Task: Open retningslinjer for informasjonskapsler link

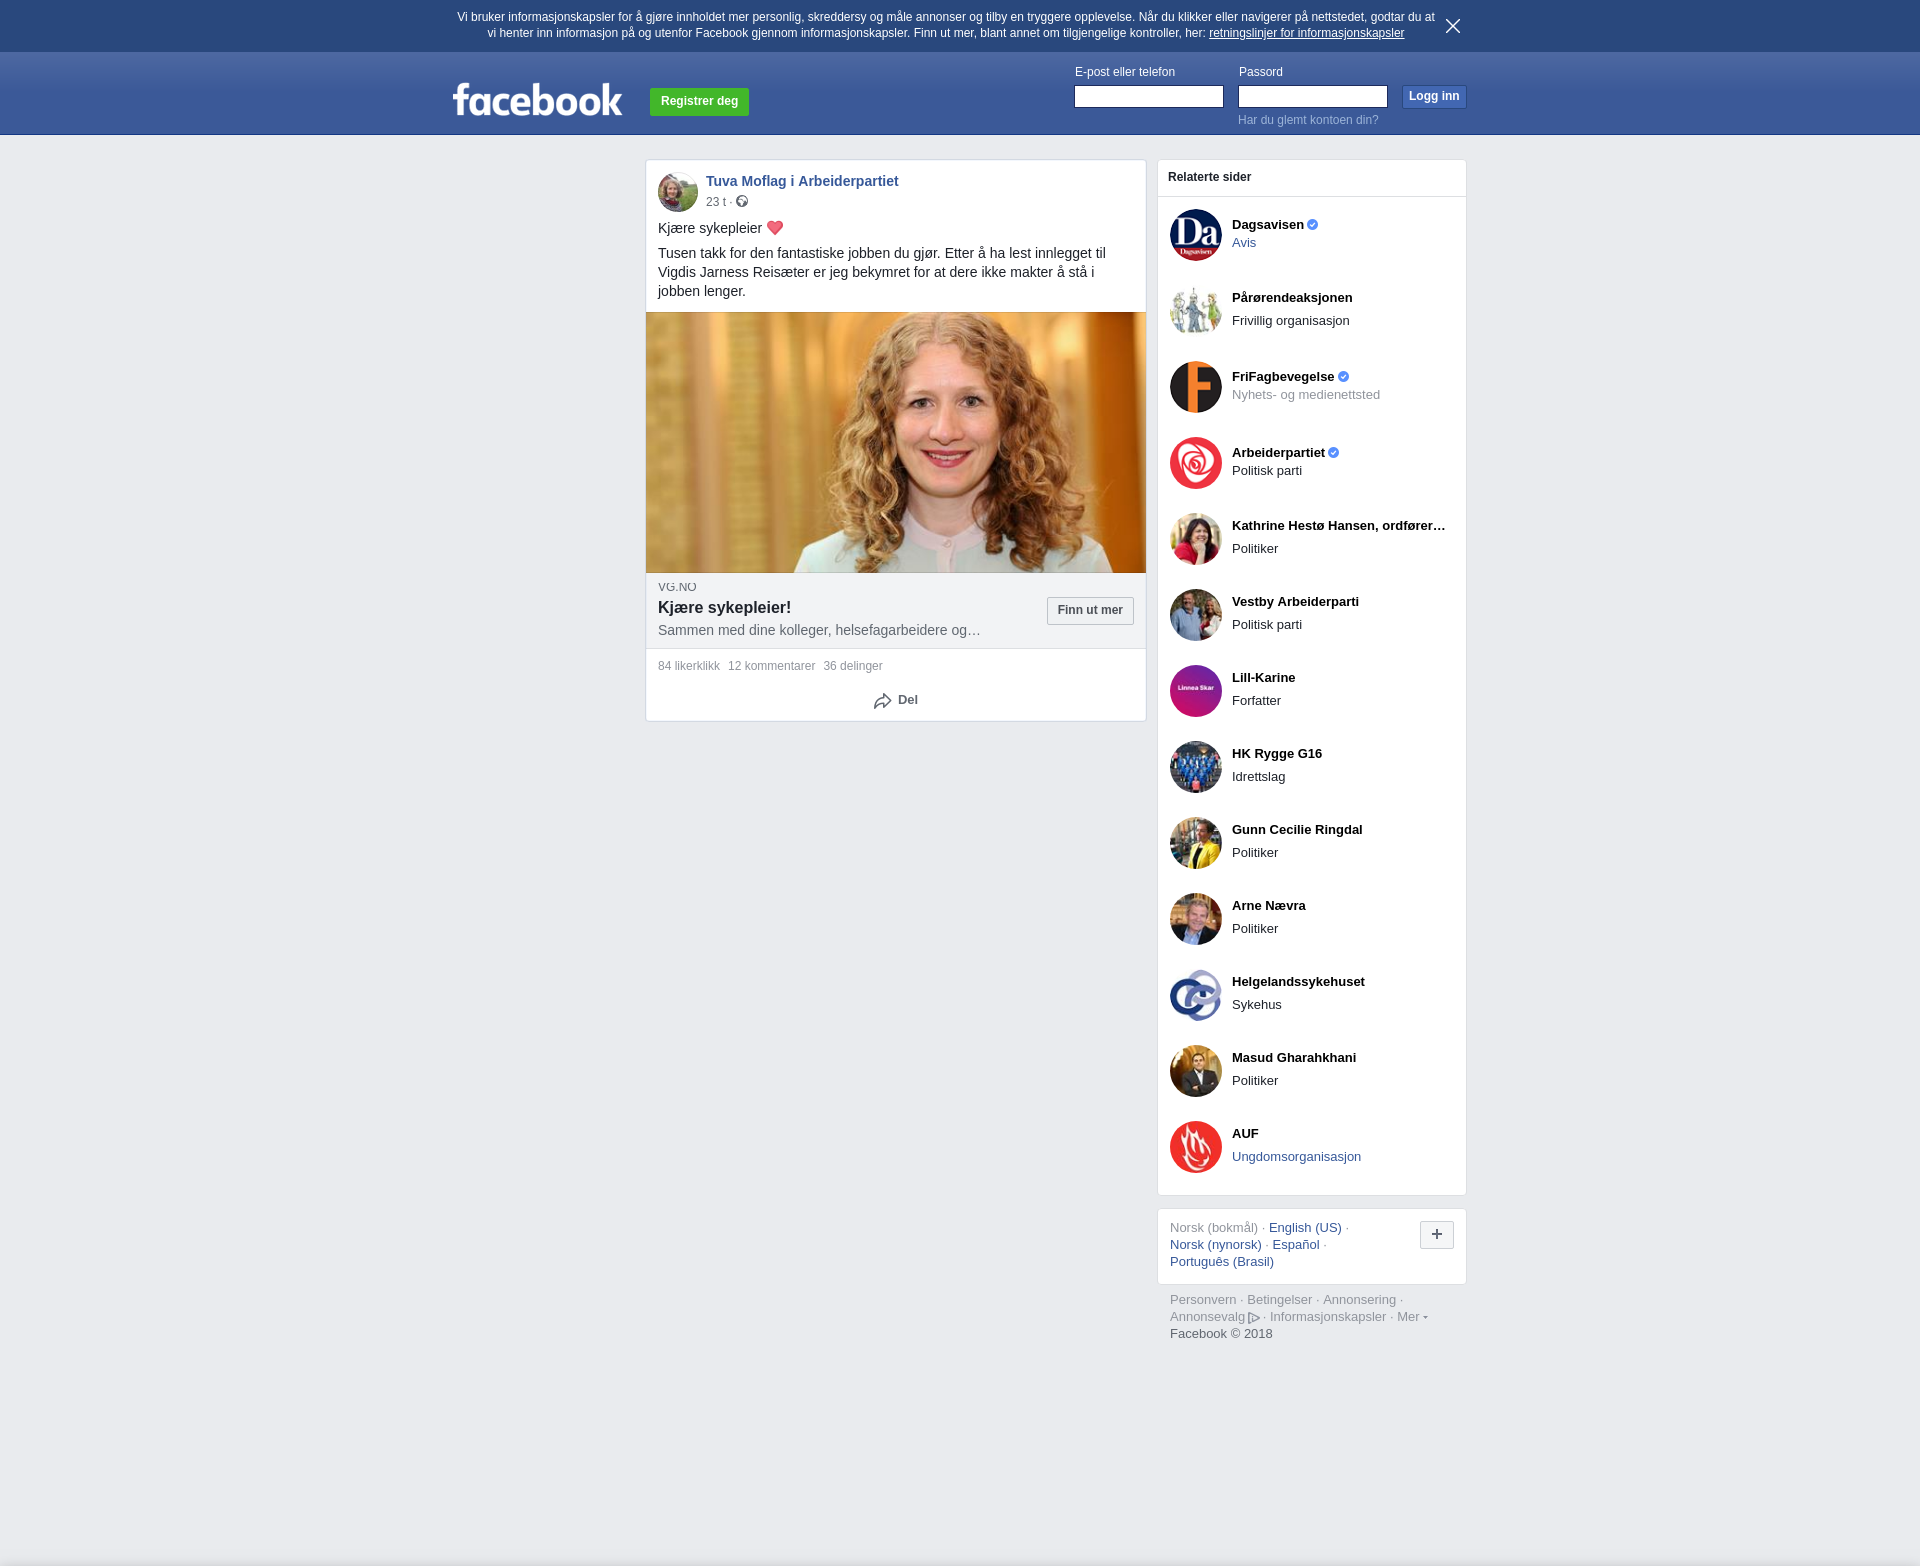Action: pos(1306,33)
